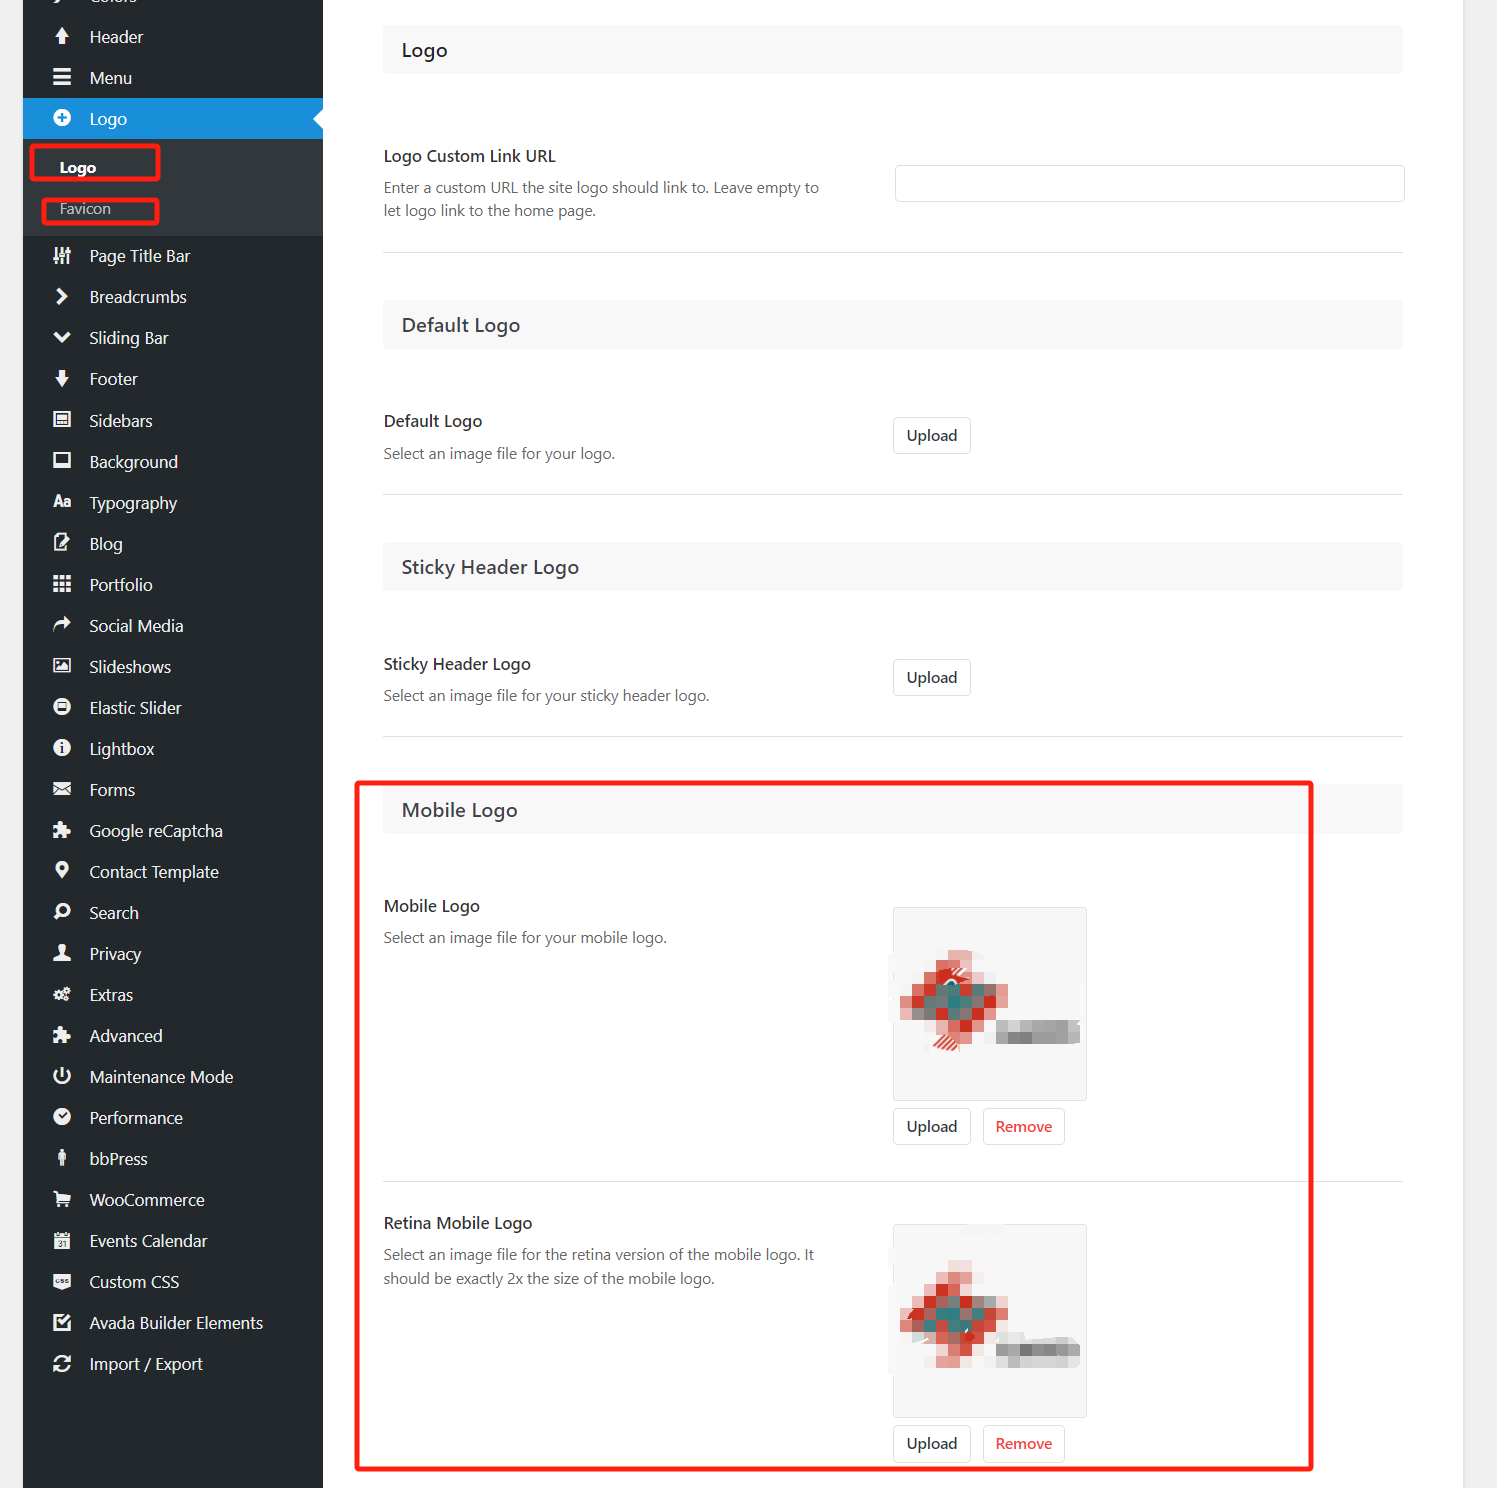Select the Background section
1497x1488 pixels.
click(133, 461)
